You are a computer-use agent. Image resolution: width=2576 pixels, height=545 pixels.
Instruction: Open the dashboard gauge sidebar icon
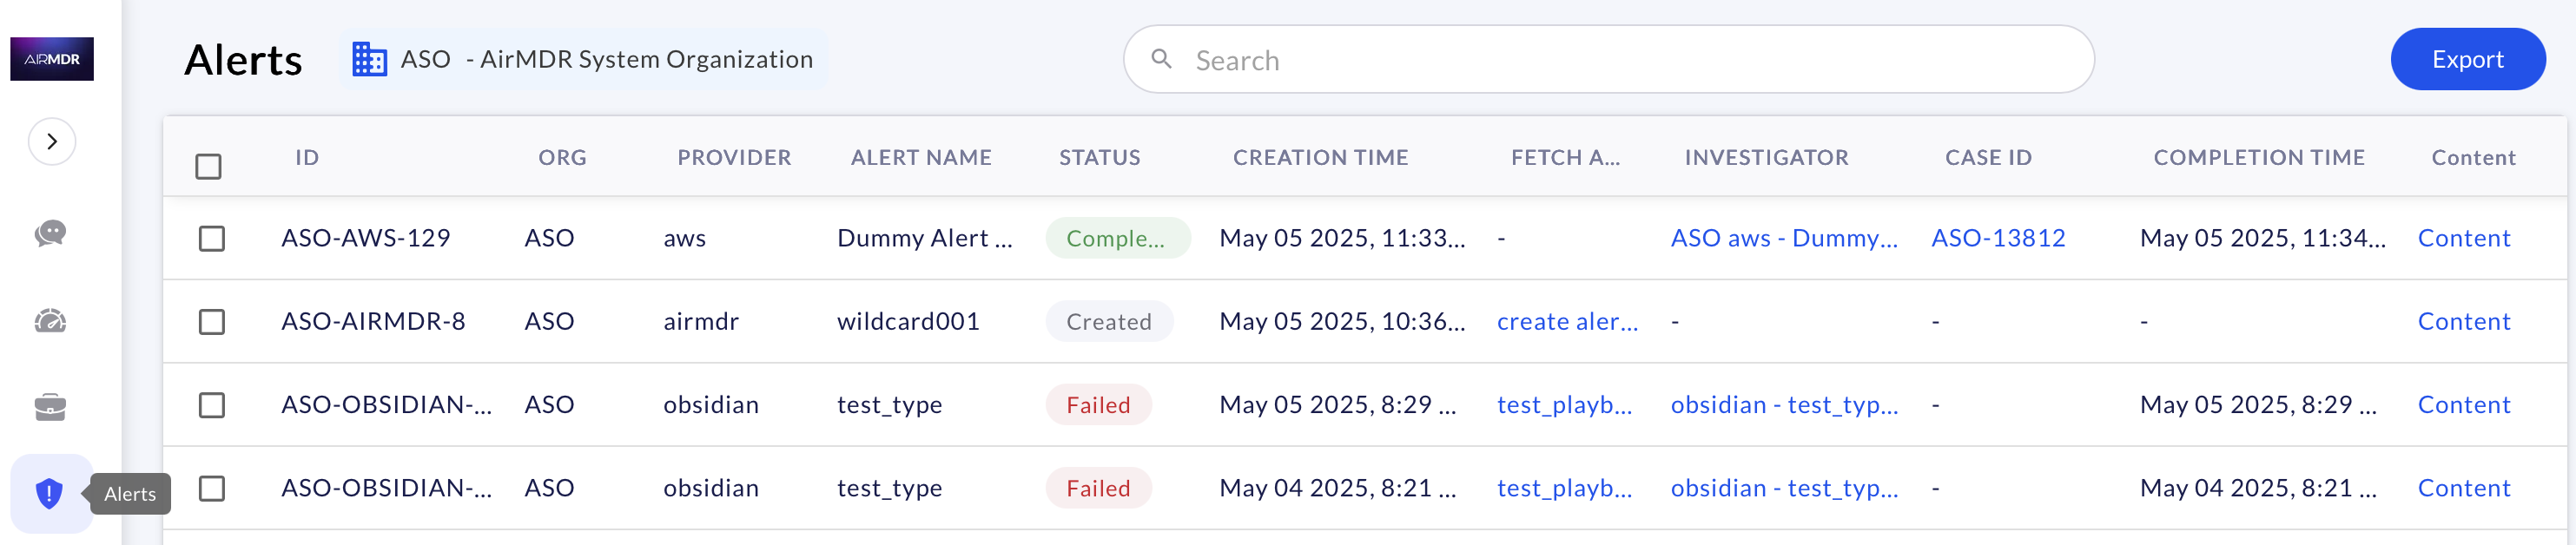coord(50,321)
